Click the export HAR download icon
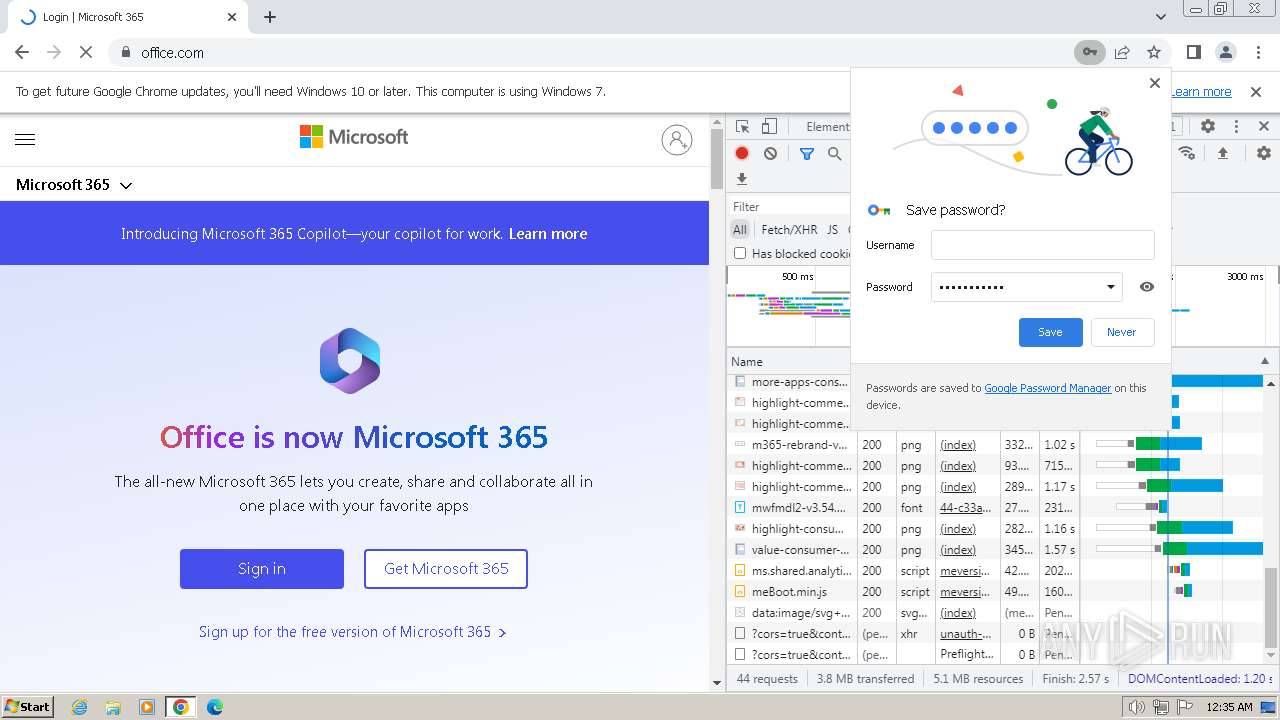This screenshot has height=720, width=1280. [x=742, y=179]
